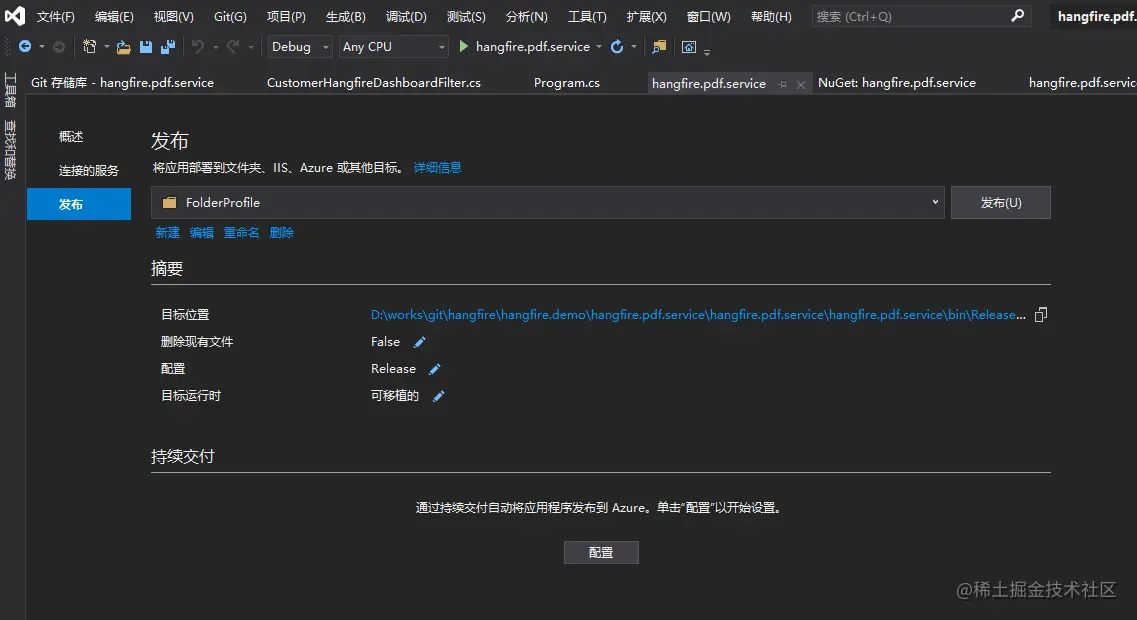Click the 发布(U) publish button
The image size is (1137, 620).
[x=1001, y=202]
